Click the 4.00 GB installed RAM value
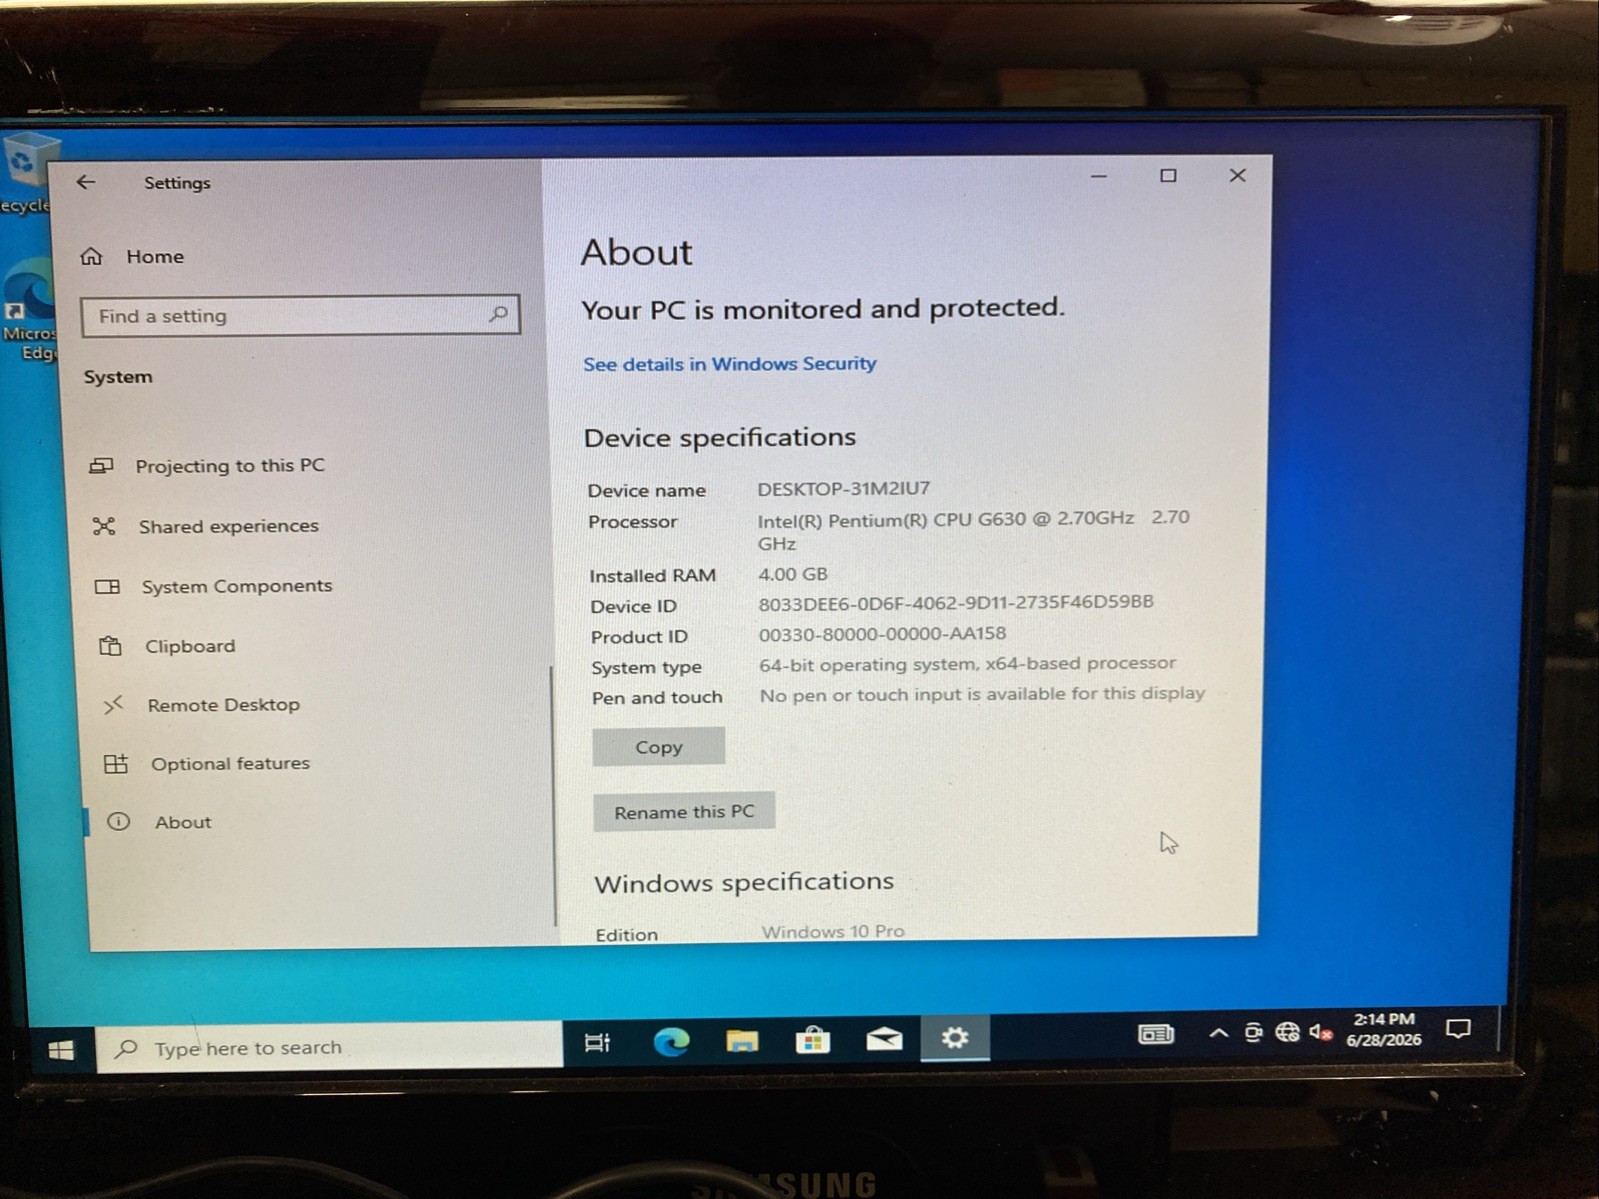The image size is (1599, 1199). (x=792, y=574)
